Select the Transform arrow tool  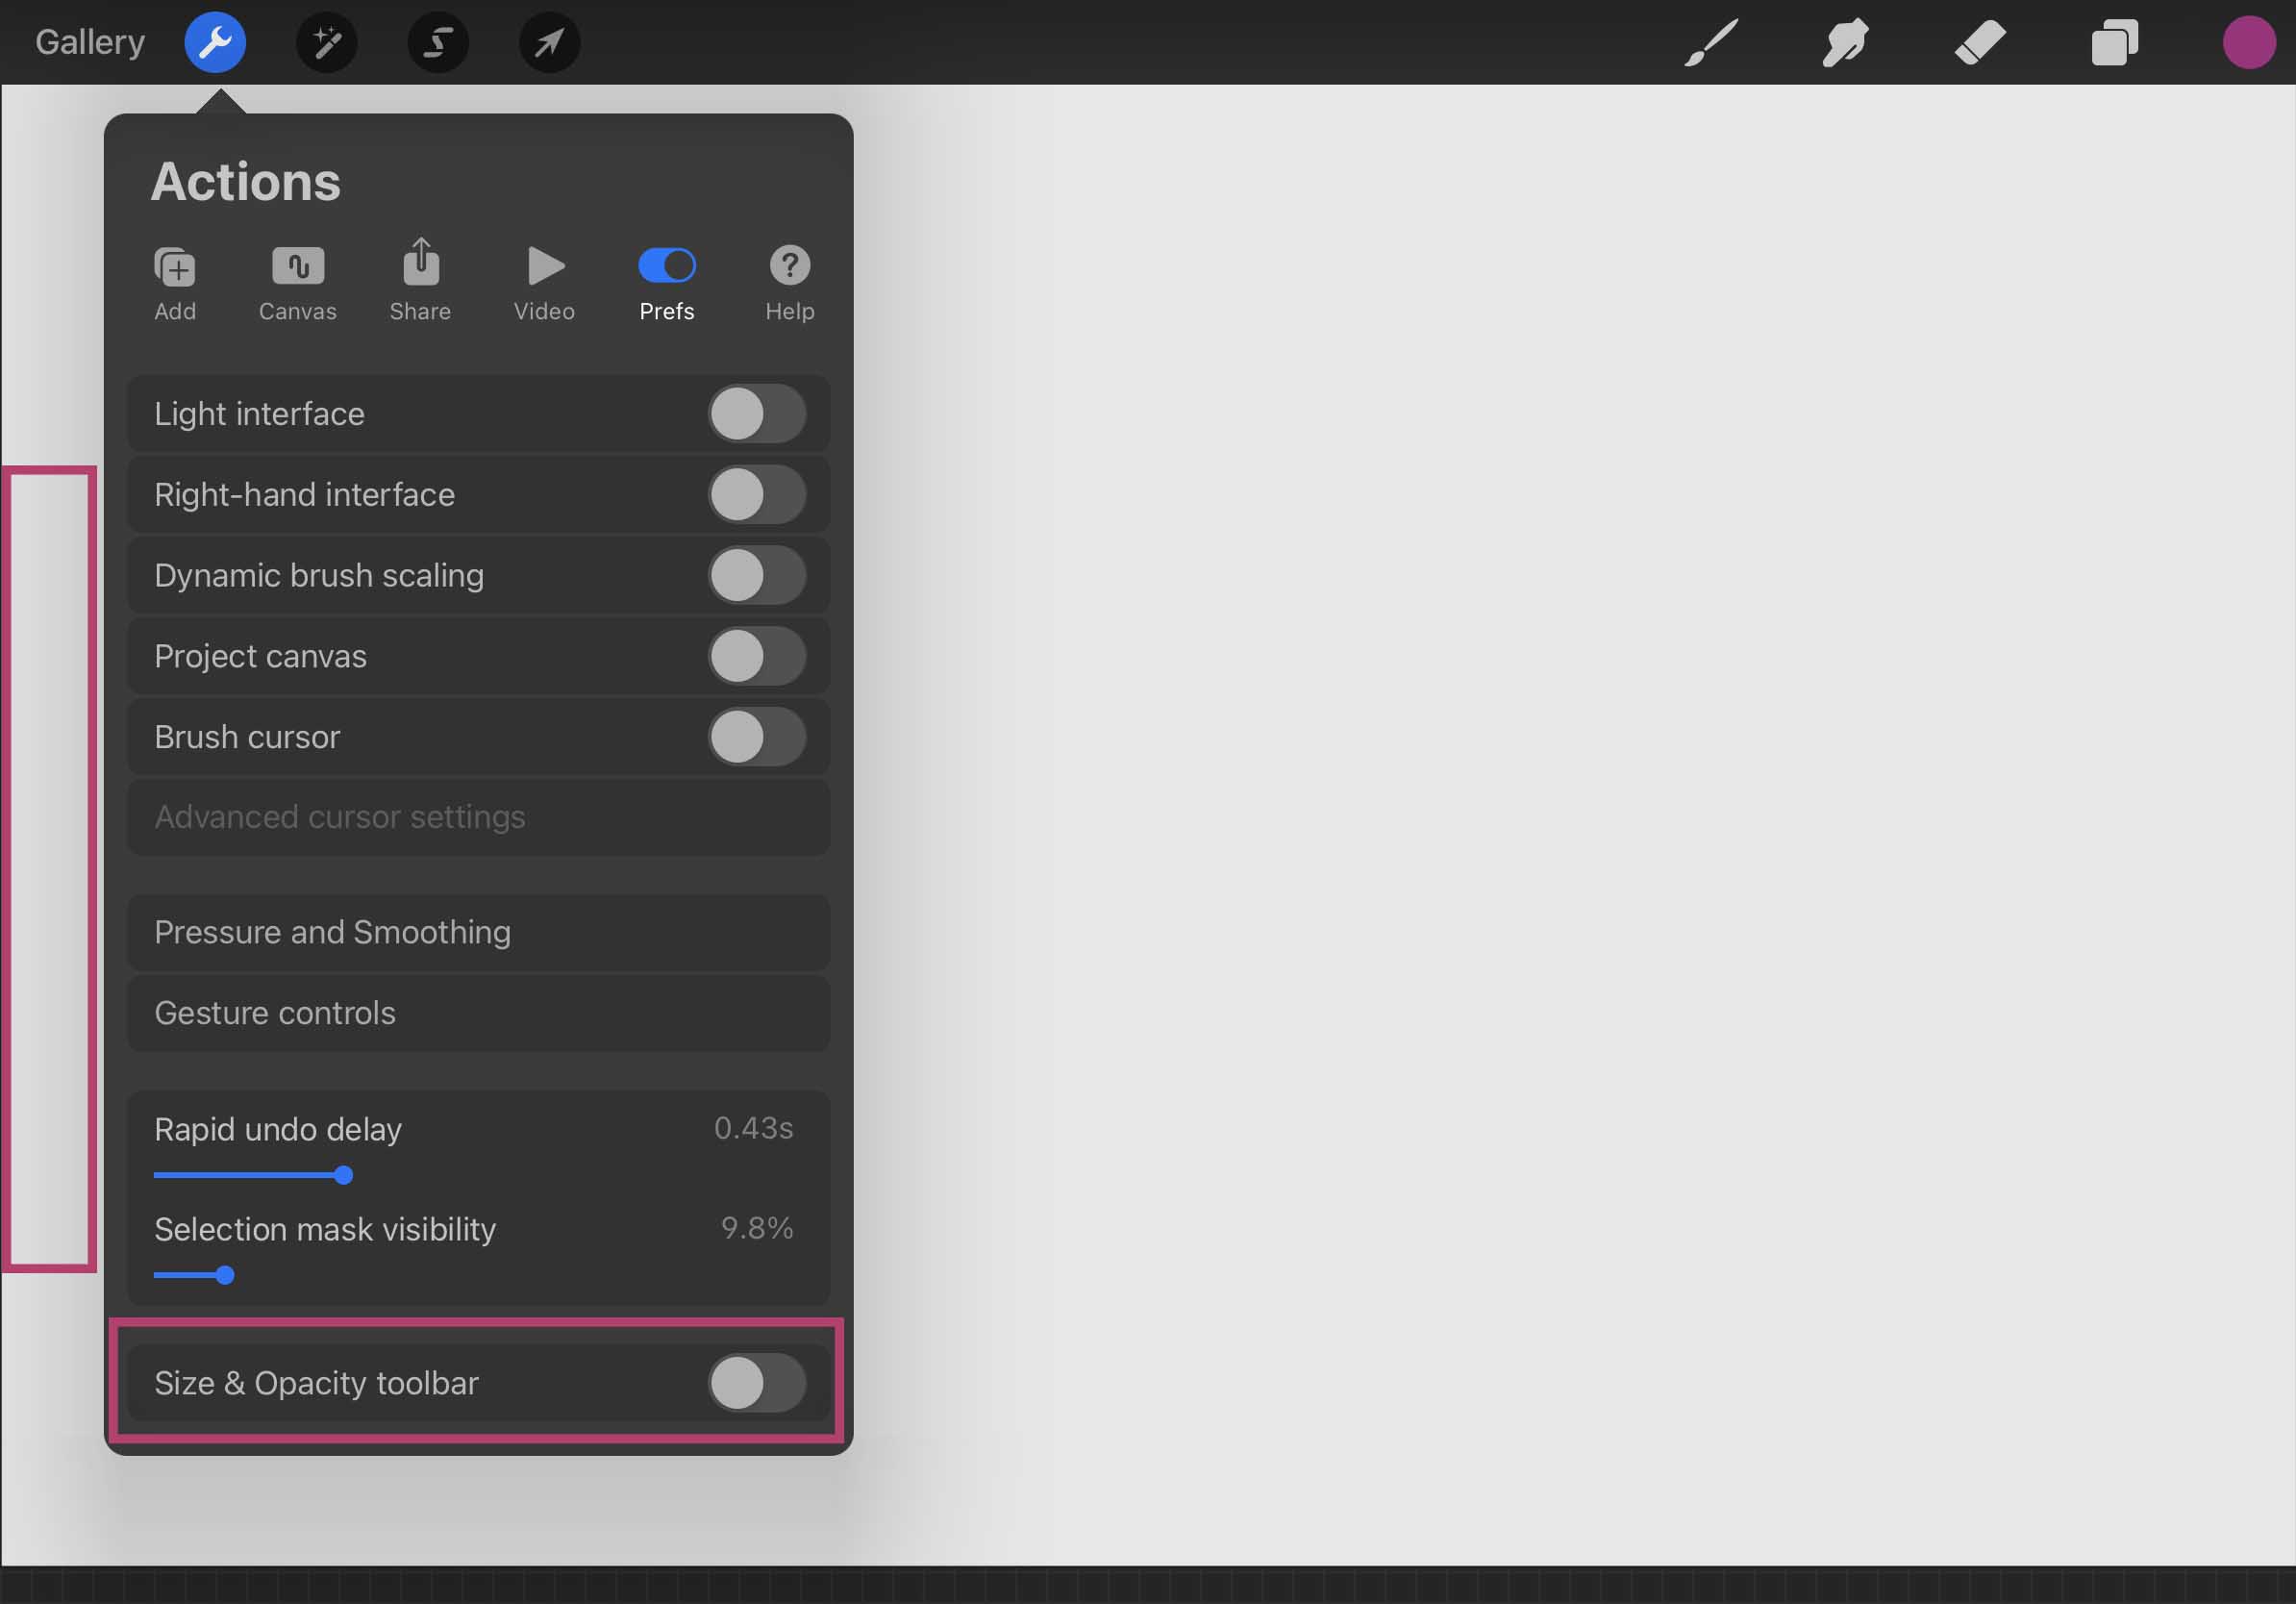pyautogui.click(x=549, y=42)
